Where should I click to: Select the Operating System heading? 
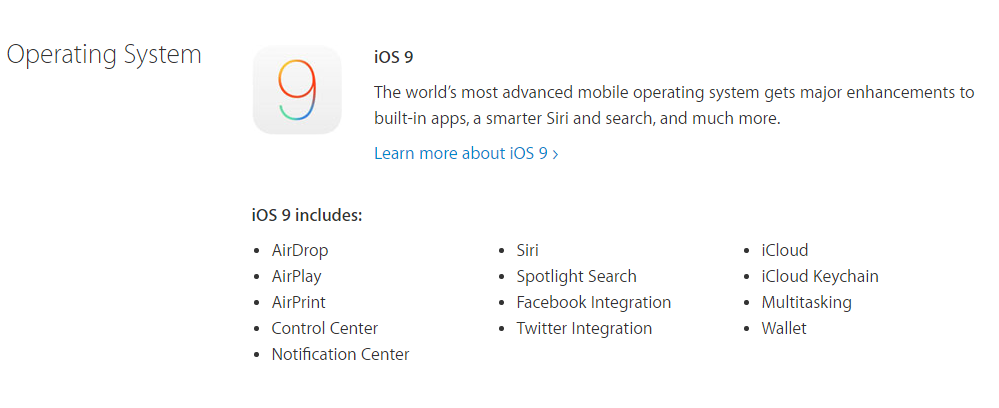pos(104,55)
